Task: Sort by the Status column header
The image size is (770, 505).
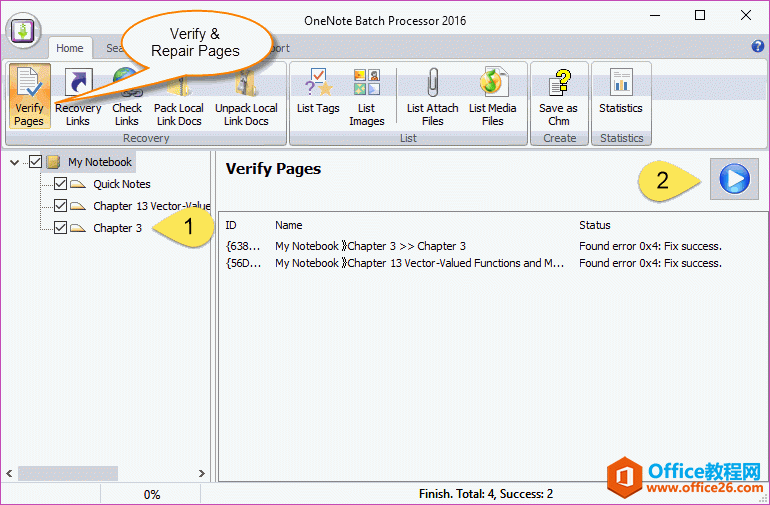Action: click(595, 225)
